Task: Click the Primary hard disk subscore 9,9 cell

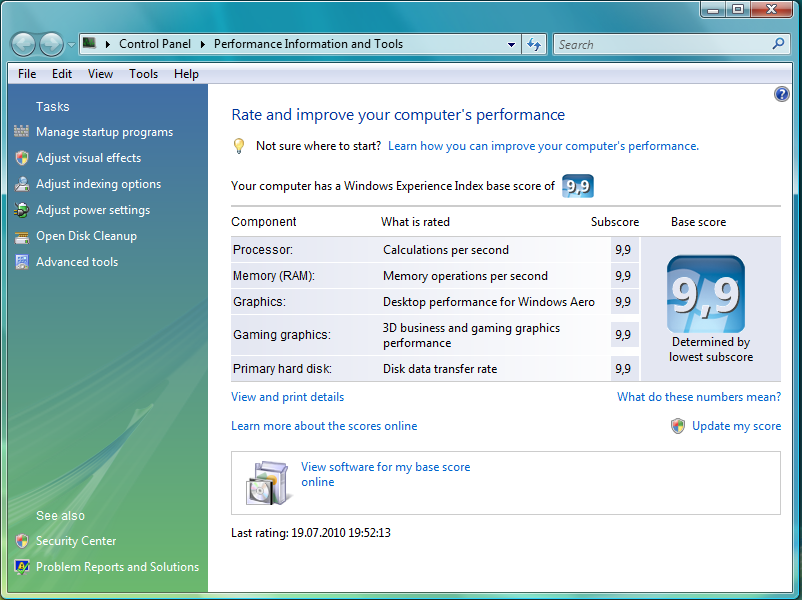Action: point(623,369)
